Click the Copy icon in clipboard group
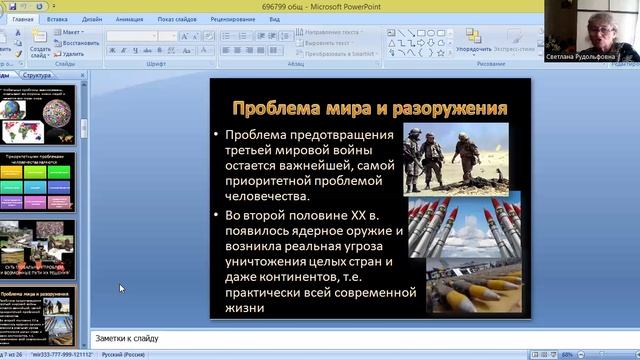The height and width of the screenshot is (360, 640). pyautogui.click(x=18, y=43)
